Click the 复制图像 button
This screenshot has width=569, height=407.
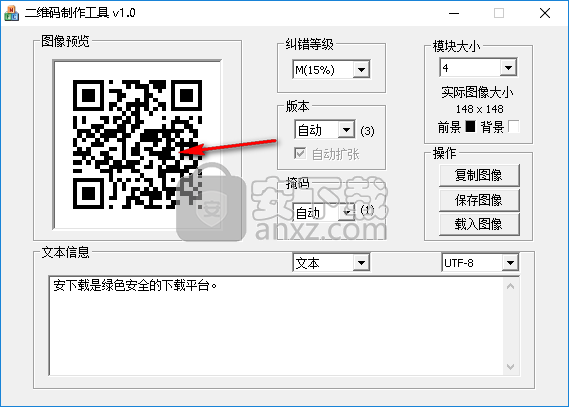pyautogui.click(x=479, y=175)
